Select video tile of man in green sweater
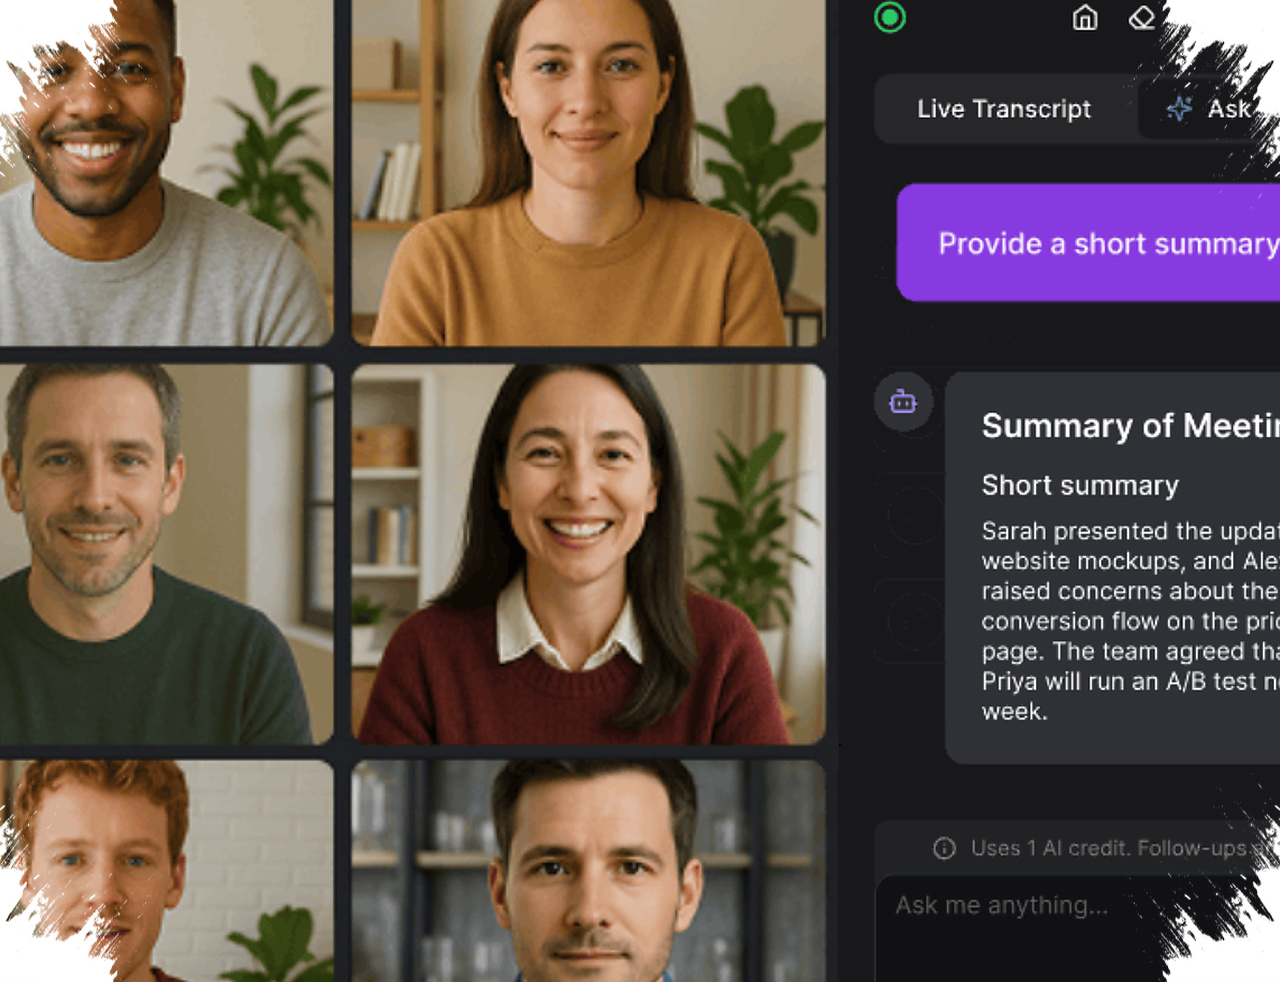This screenshot has width=1280, height=982. click(x=166, y=553)
